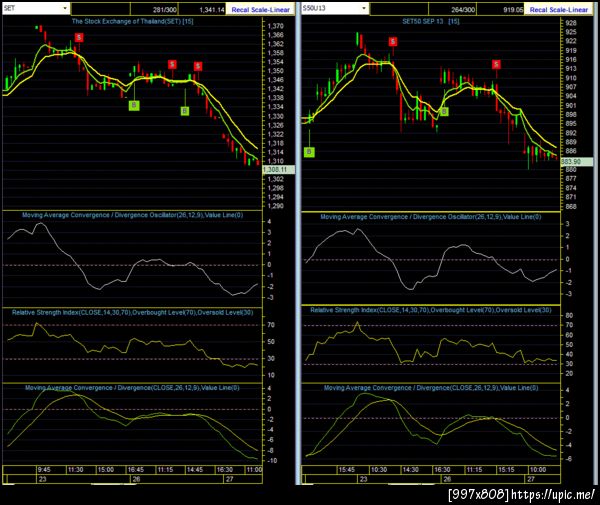Click date 26 on the SET timeline
This screenshot has width=600, height=505.
point(136,479)
